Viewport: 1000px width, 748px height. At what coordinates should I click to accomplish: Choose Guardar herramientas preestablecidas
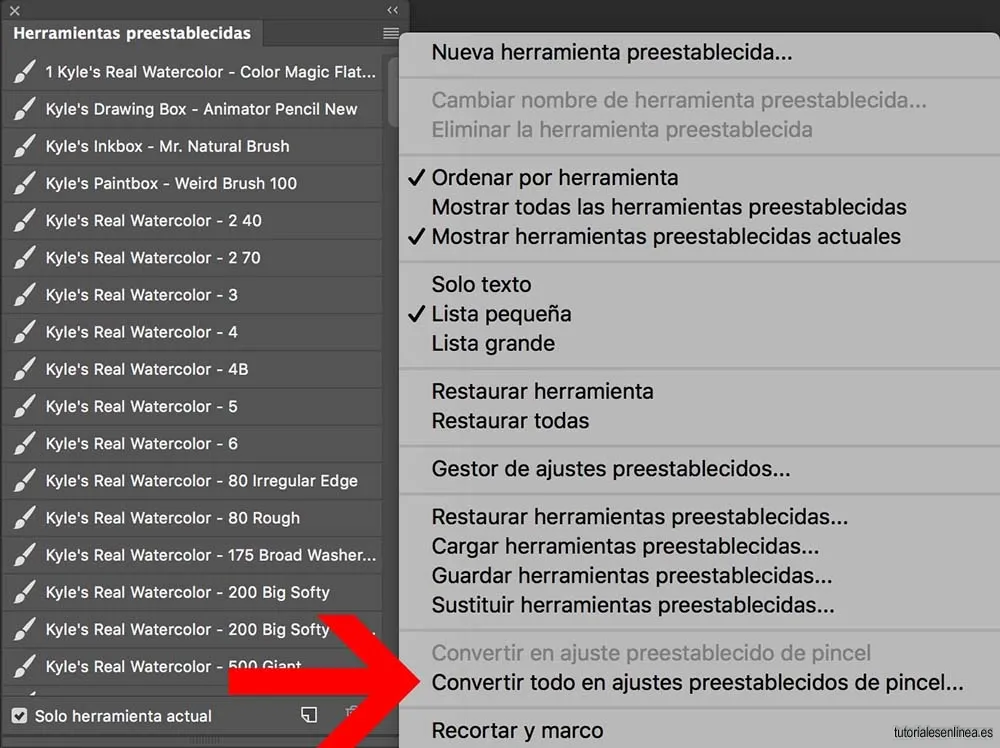[x=631, y=576]
